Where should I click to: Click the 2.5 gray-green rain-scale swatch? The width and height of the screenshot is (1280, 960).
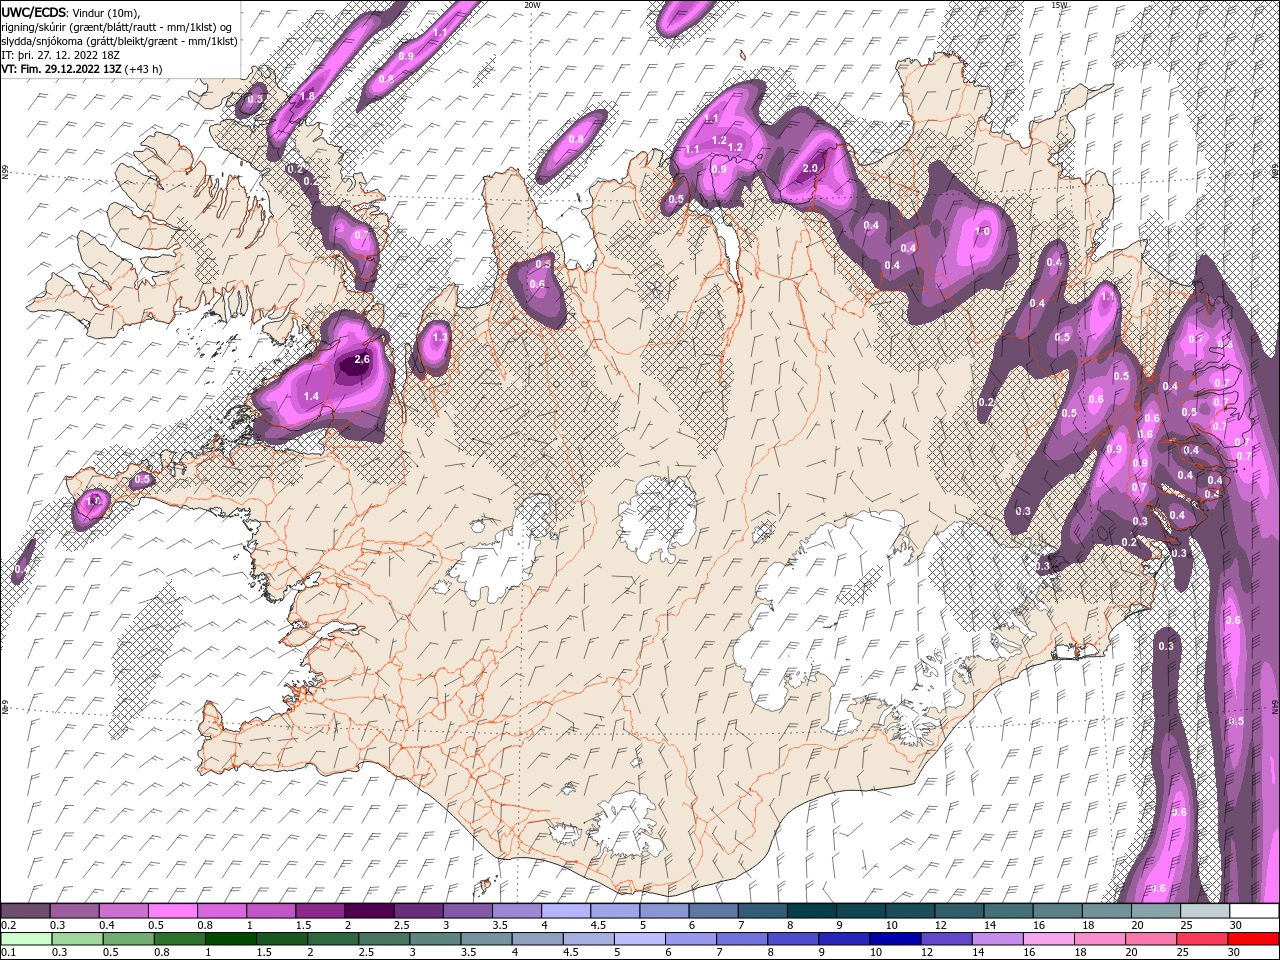(385, 939)
